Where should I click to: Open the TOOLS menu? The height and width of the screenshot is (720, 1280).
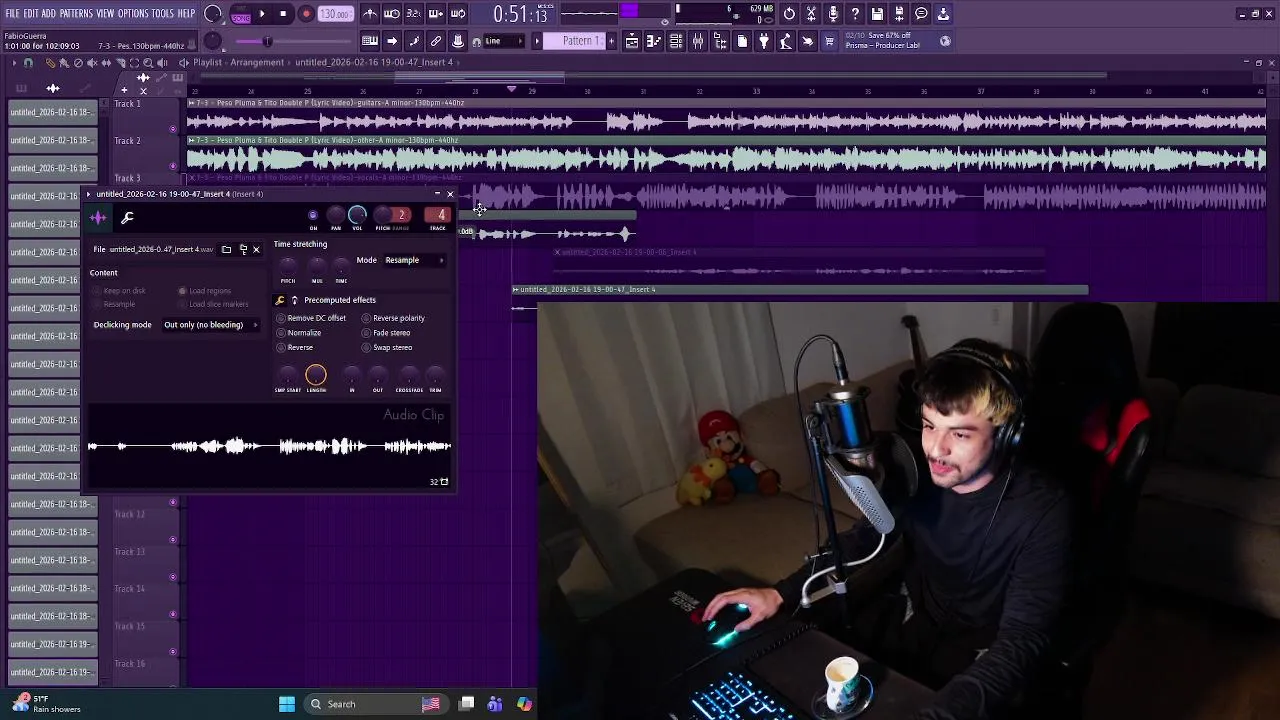[162, 13]
